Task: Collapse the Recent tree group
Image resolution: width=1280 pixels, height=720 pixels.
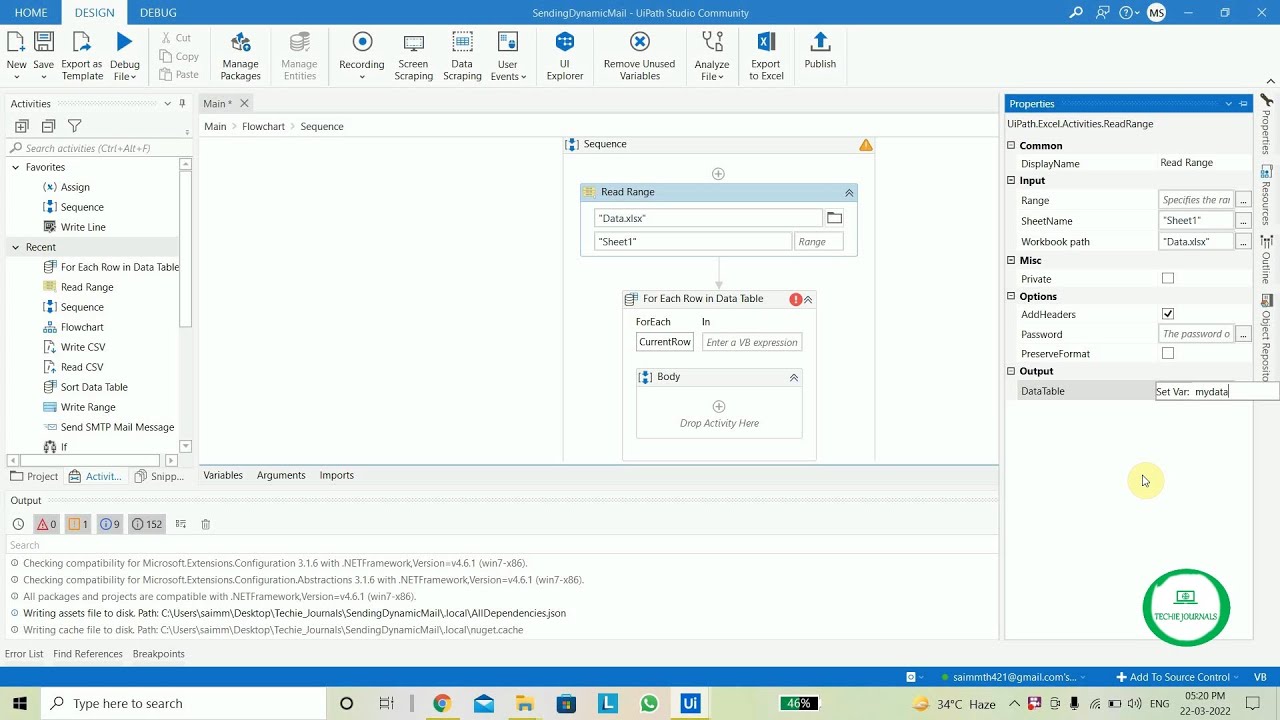Action: pyautogui.click(x=15, y=247)
